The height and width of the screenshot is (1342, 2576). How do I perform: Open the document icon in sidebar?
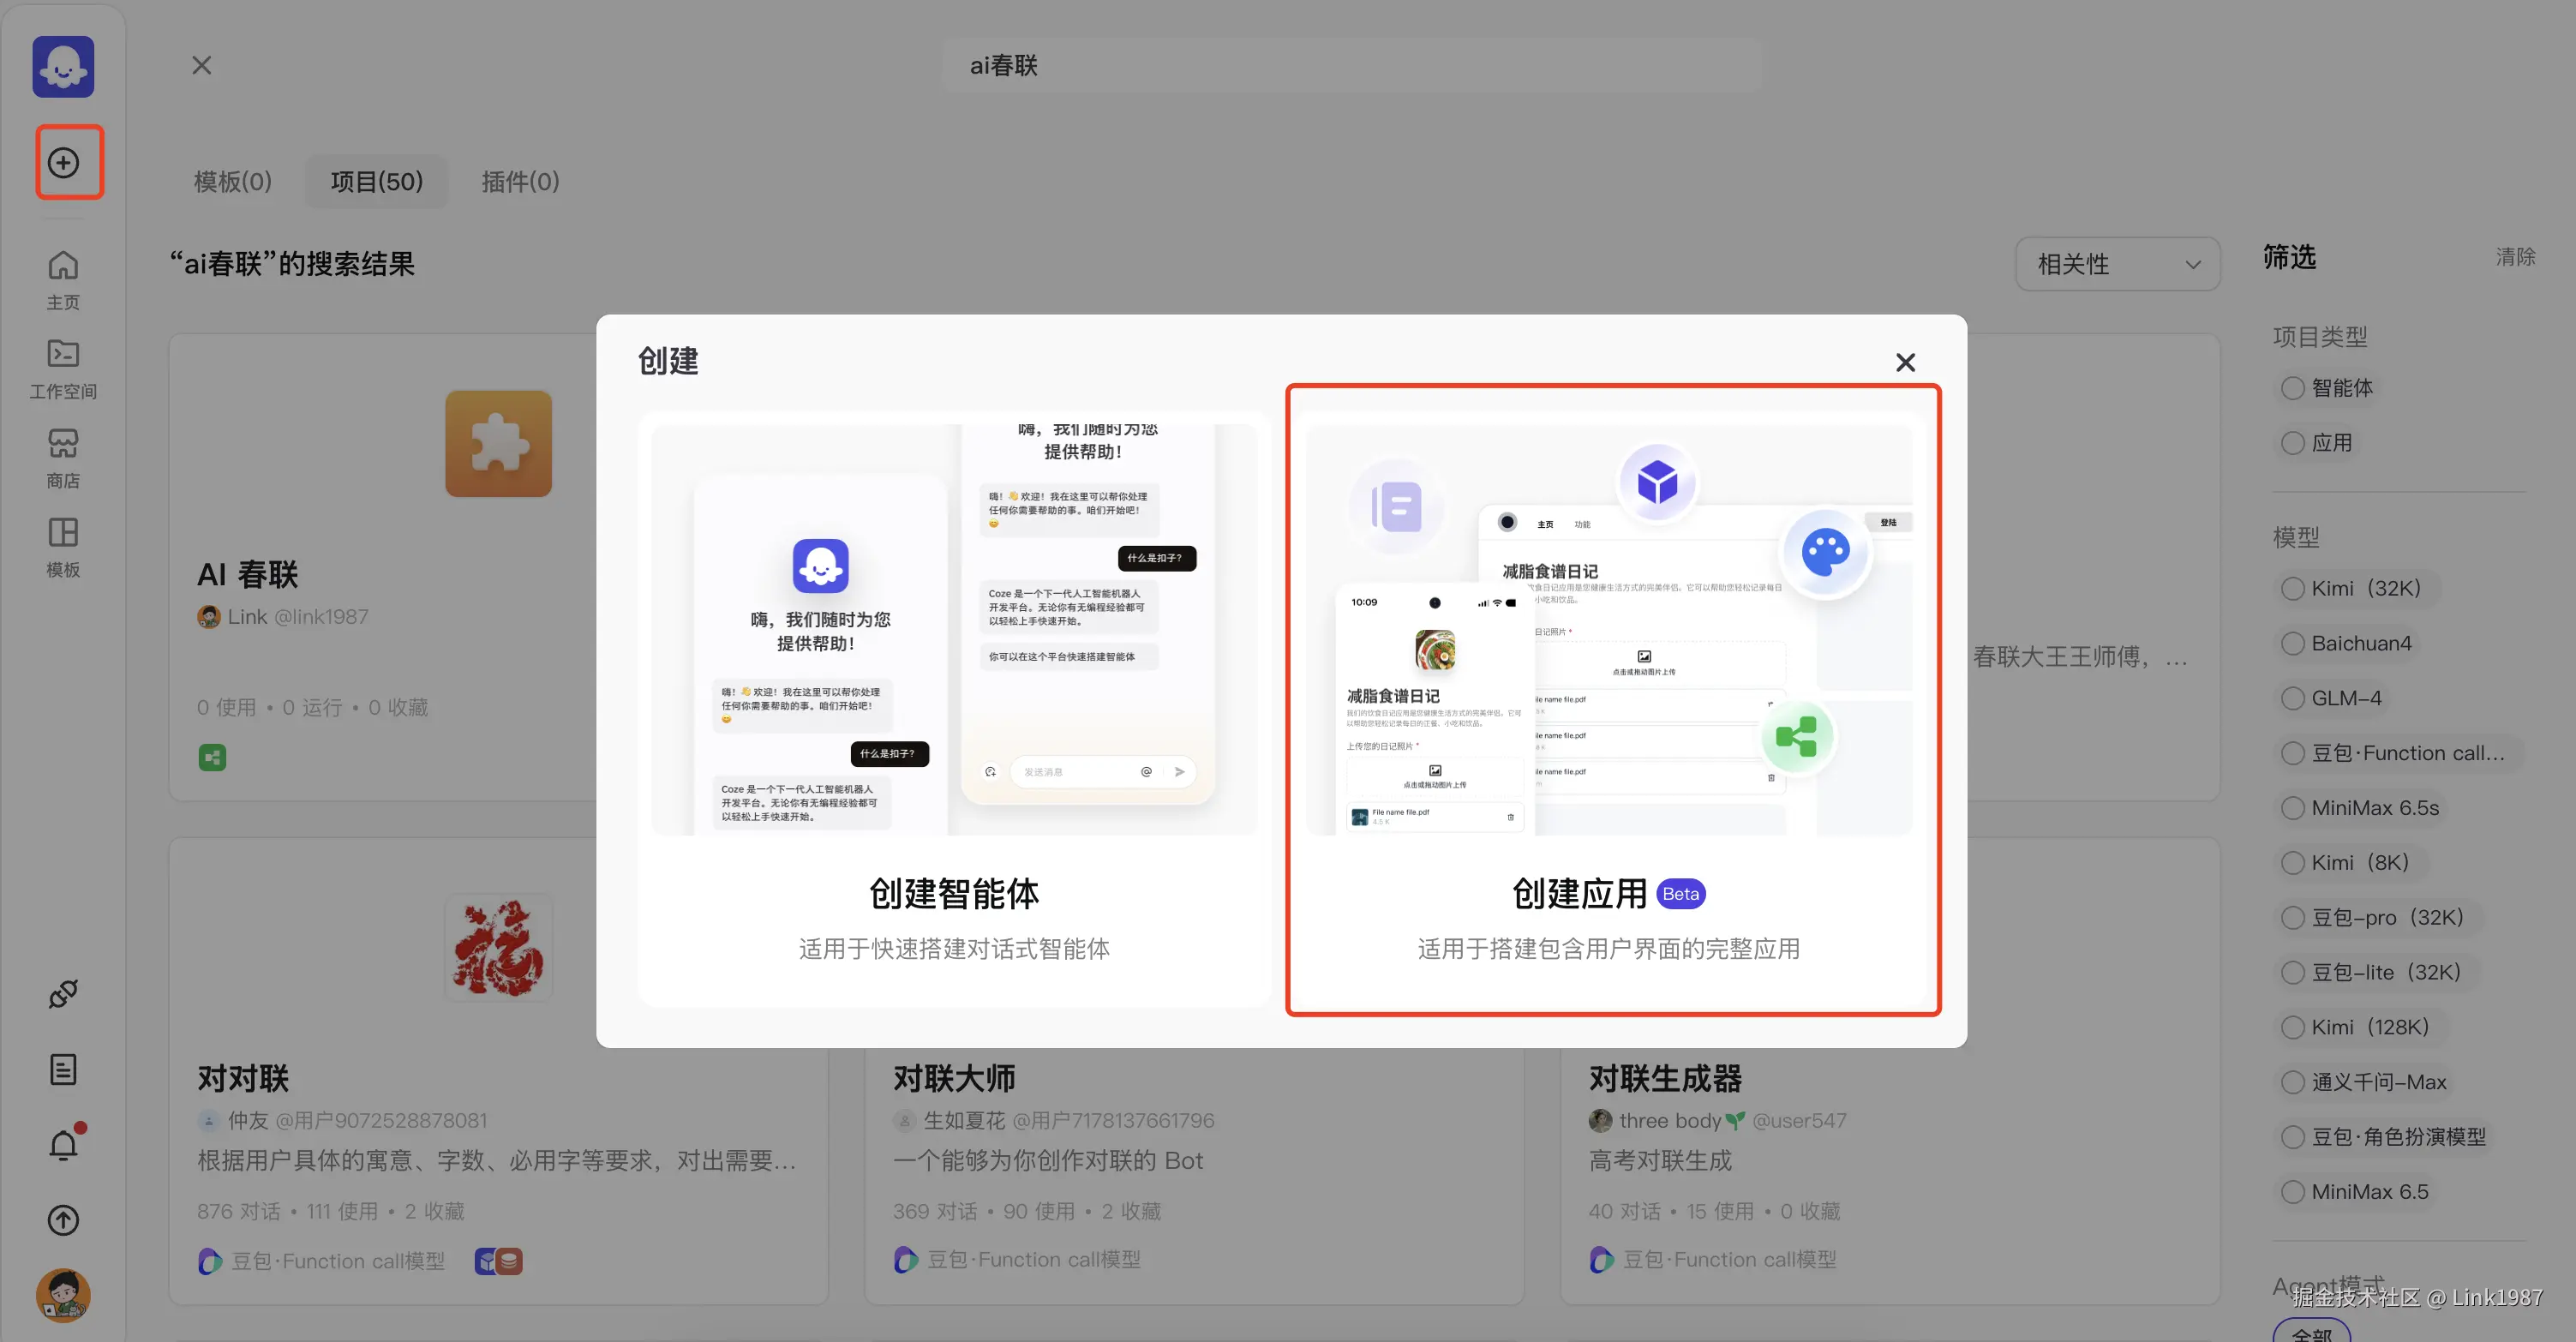click(x=63, y=1069)
